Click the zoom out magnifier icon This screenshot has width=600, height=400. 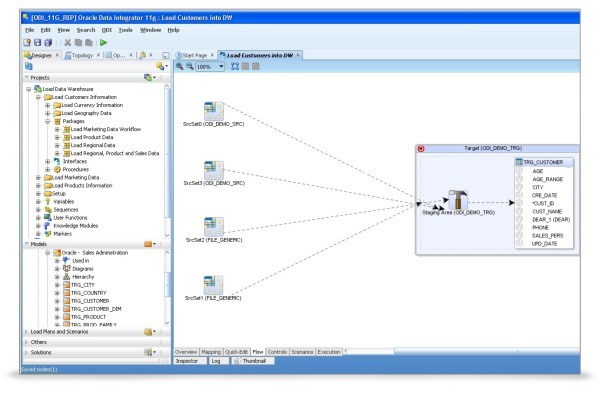tap(189, 65)
